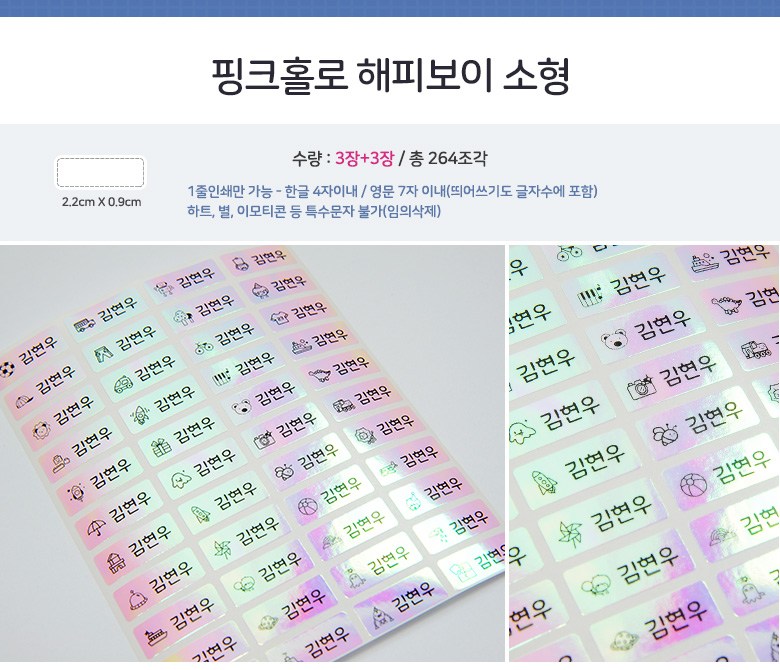Image resolution: width=780 pixels, height=670 pixels.
Task: Select the beach ball icon in the close-up photo
Action: click(x=693, y=484)
